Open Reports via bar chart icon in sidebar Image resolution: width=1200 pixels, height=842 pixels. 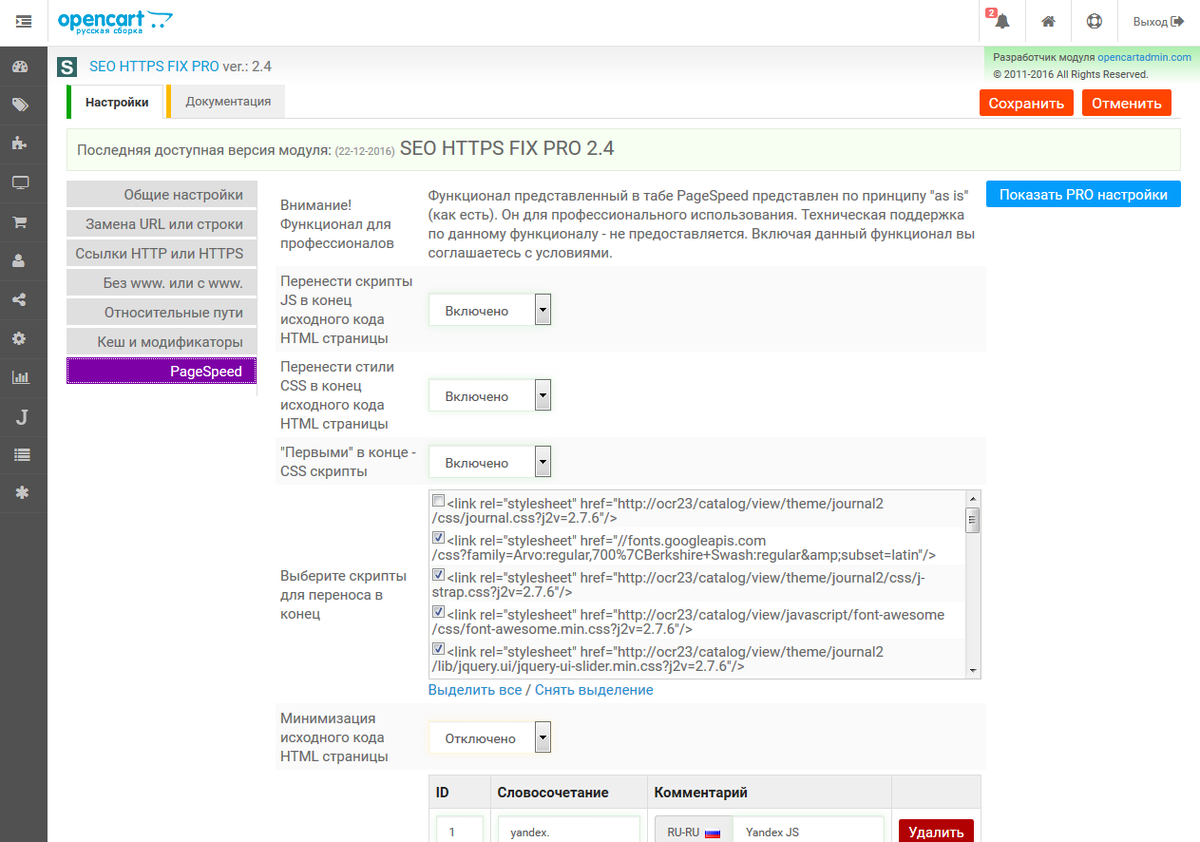(x=20, y=378)
